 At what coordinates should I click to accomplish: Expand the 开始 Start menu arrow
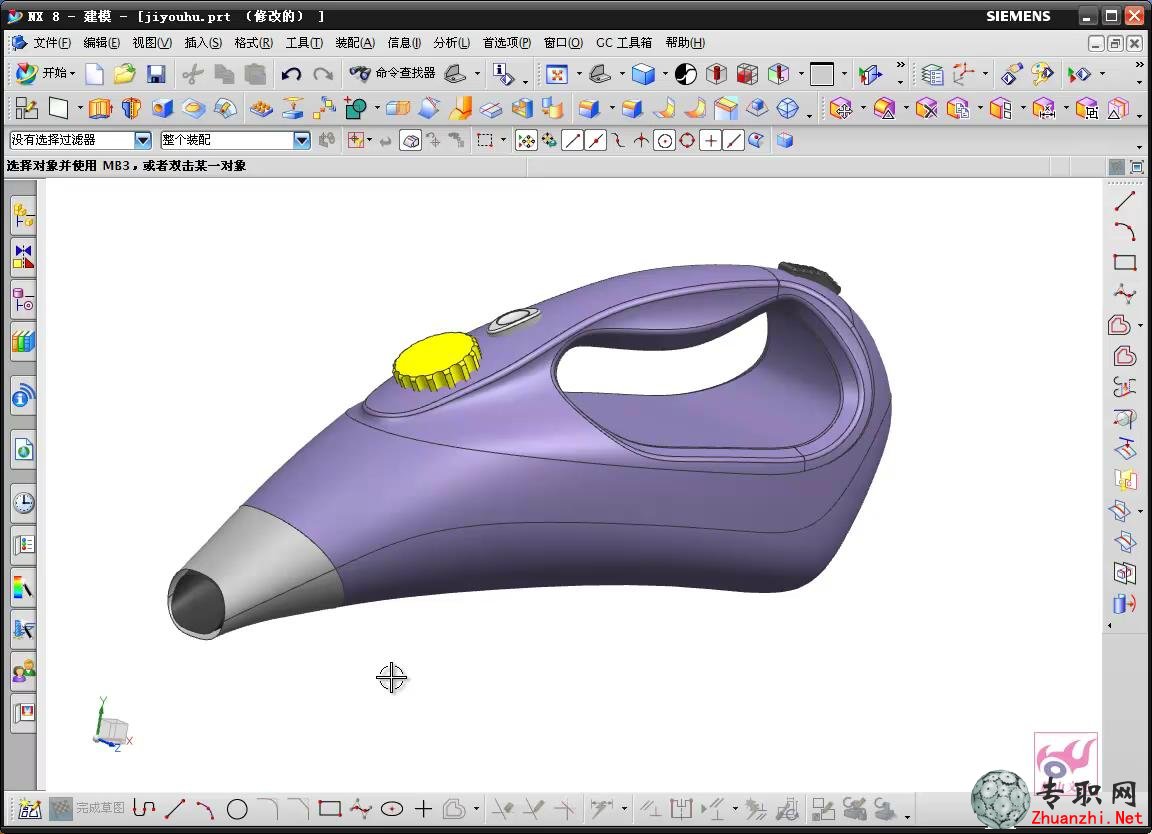pos(73,73)
